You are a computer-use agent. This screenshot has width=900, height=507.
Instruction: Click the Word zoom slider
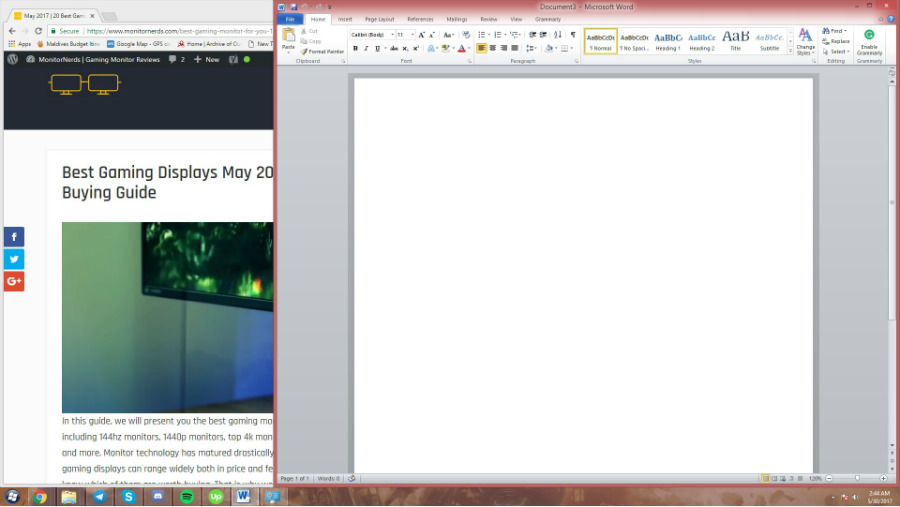856,479
